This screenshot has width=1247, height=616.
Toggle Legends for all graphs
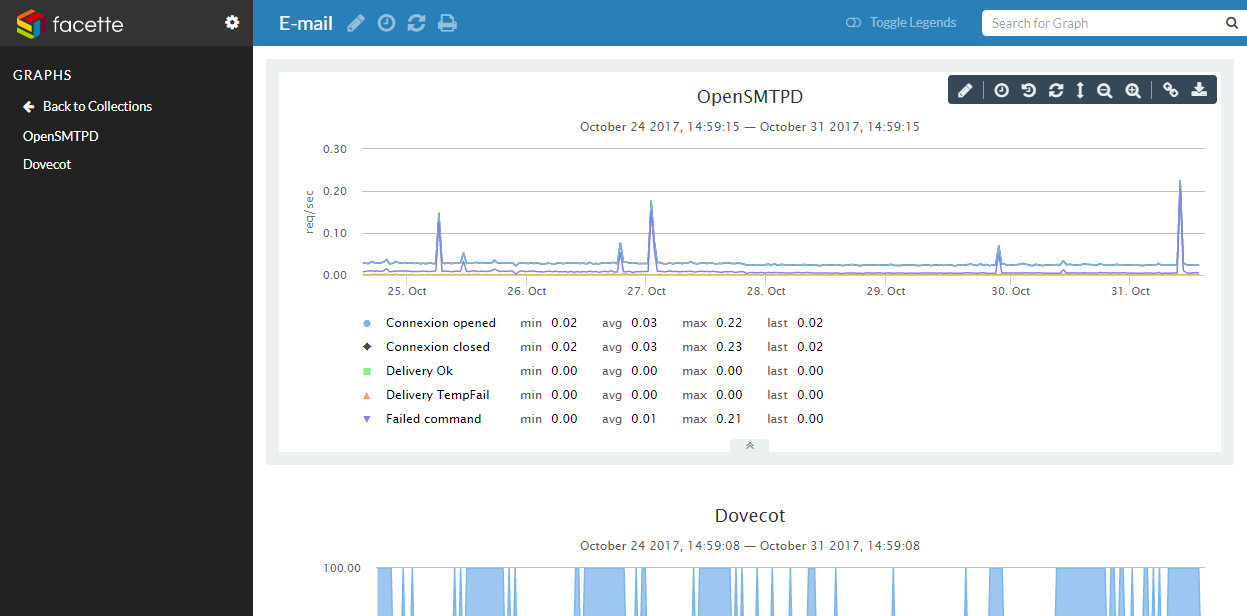pos(901,23)
